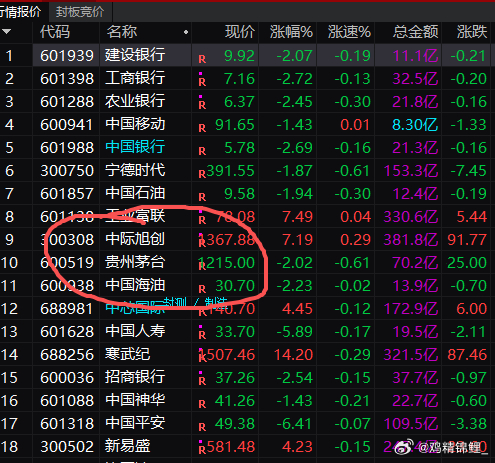Click 涨幅 value -5.89 for 中国人寿

[x=295, y=332]
